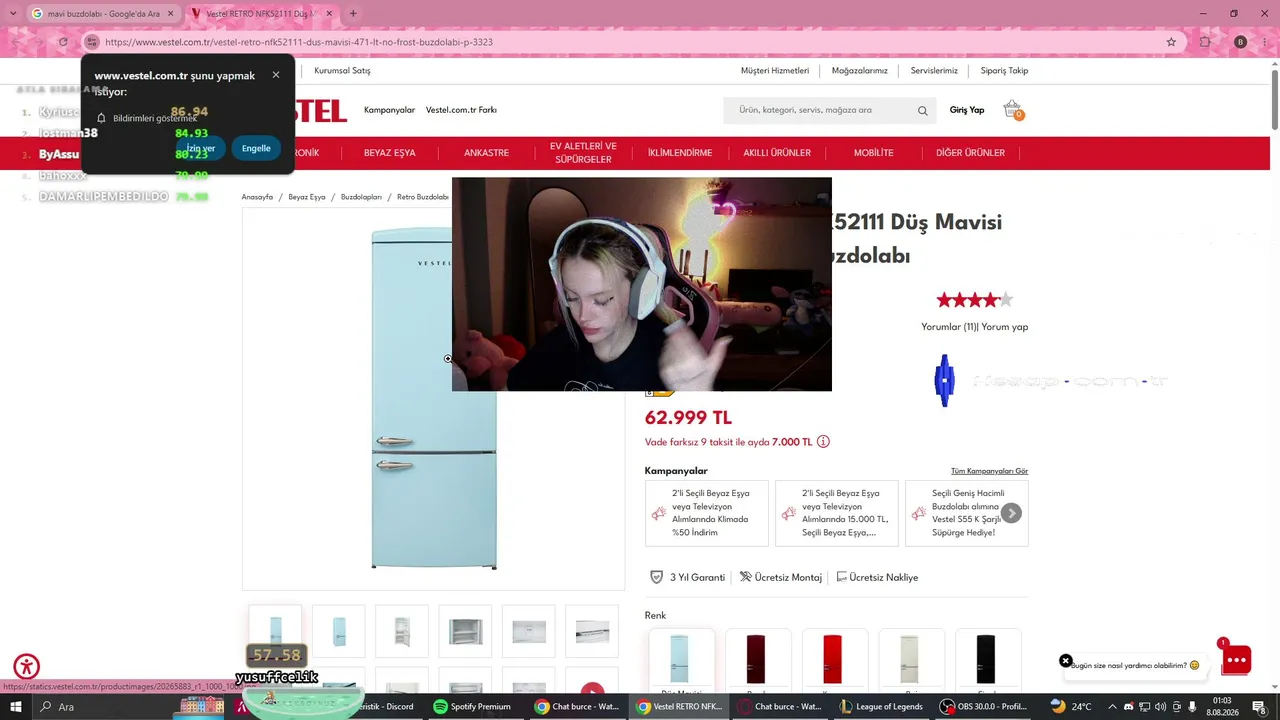This screenshot has height=720, width=1280.
Task: Open EV ALETLERİ VE SÜPÜRGELER menu
Action: point(583,153)
